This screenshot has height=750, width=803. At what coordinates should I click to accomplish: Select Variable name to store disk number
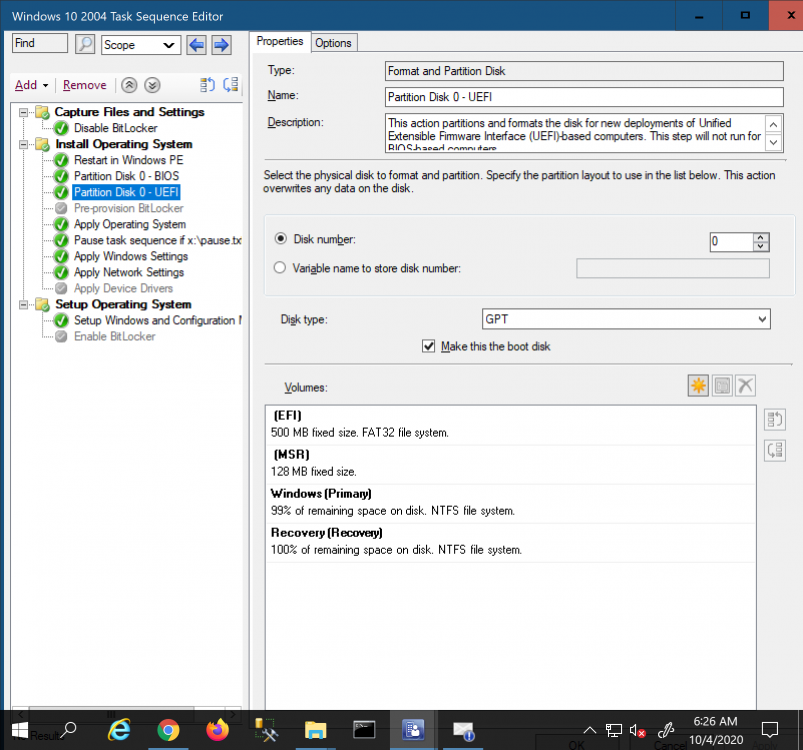[281, 268]
